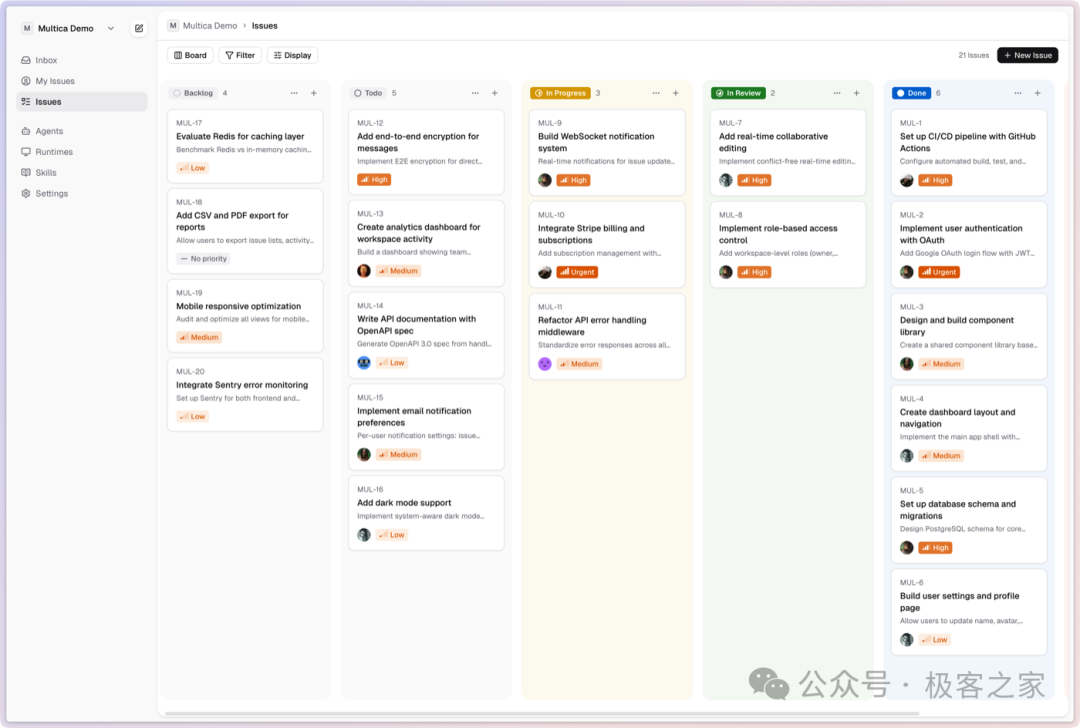
Task: Click the assignee avatar on MUL-8
Action: pos(726,272)
